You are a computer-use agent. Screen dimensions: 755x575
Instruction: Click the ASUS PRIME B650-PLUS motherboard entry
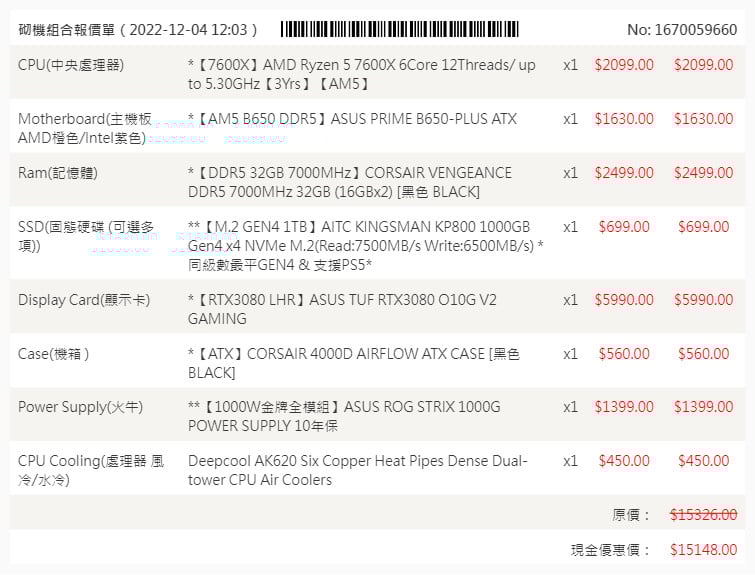pos(352,119)
